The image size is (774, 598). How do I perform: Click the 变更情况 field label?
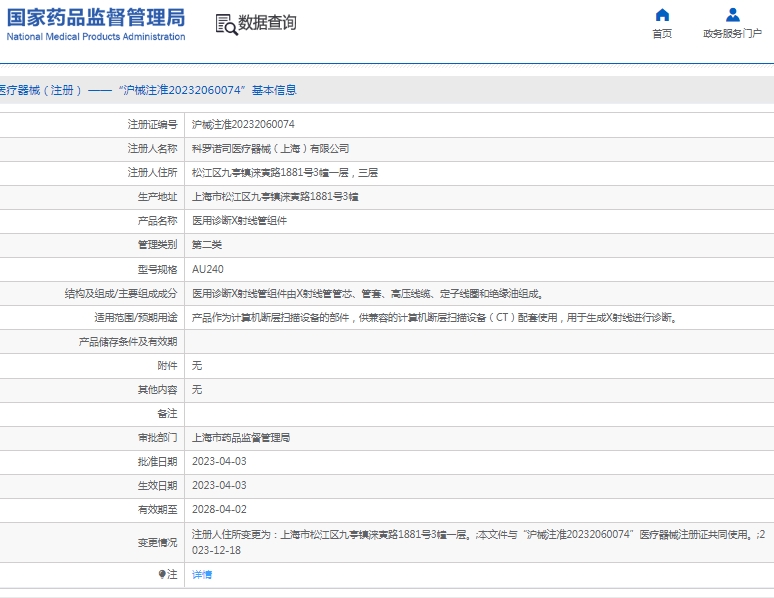[157, 543]
